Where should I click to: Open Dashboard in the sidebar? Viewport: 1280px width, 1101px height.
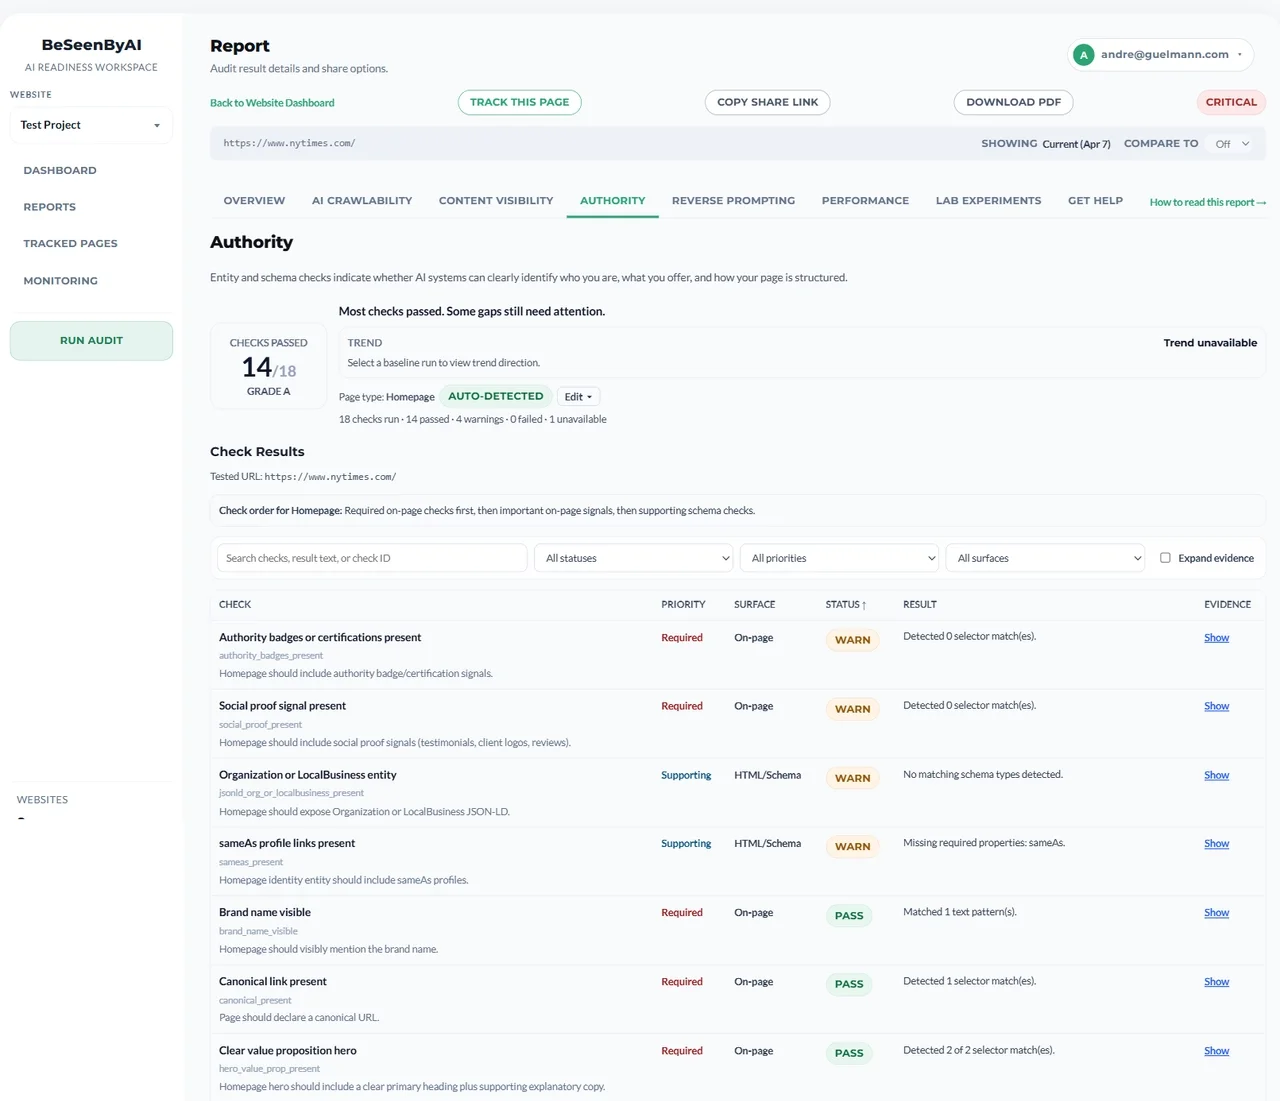60,171
